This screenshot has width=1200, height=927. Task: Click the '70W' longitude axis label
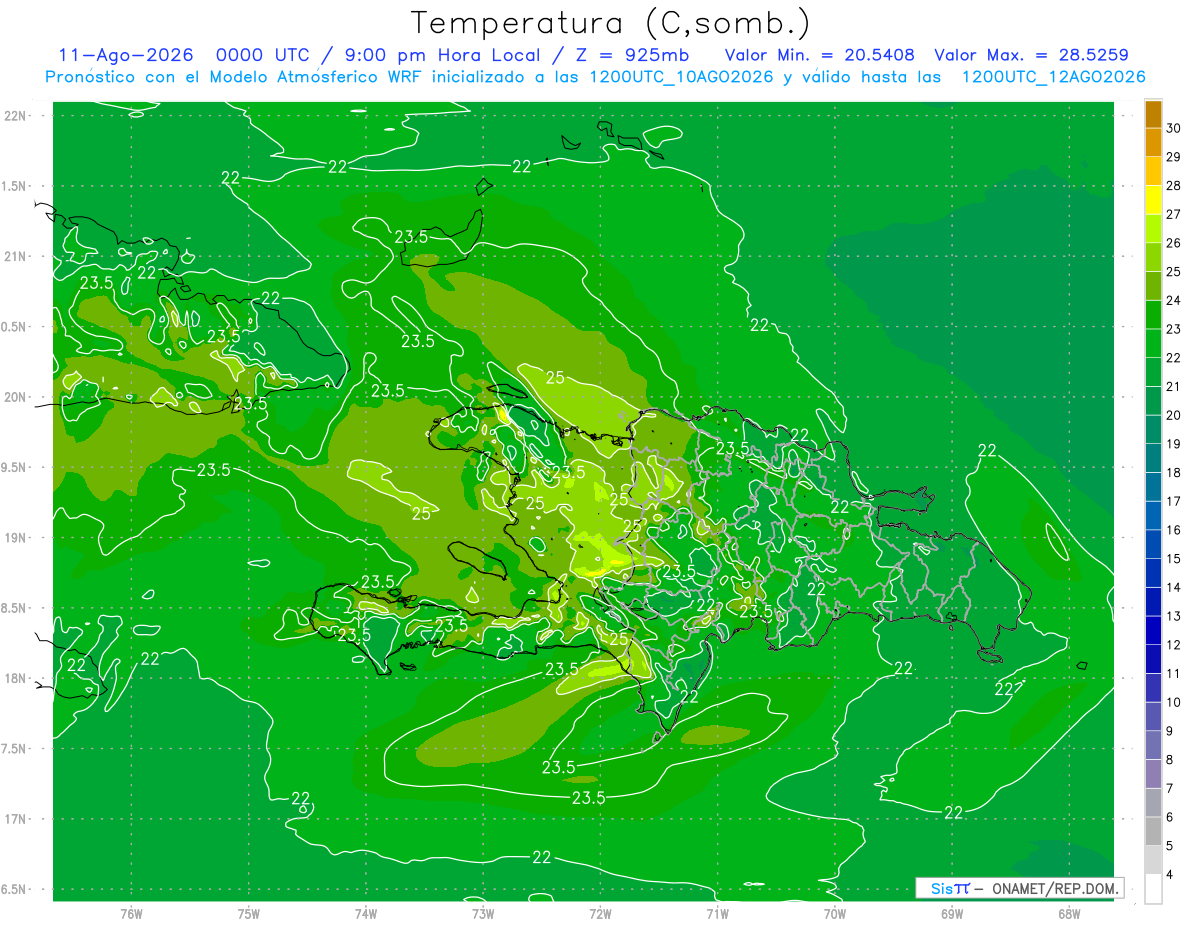tap(834, 913)
